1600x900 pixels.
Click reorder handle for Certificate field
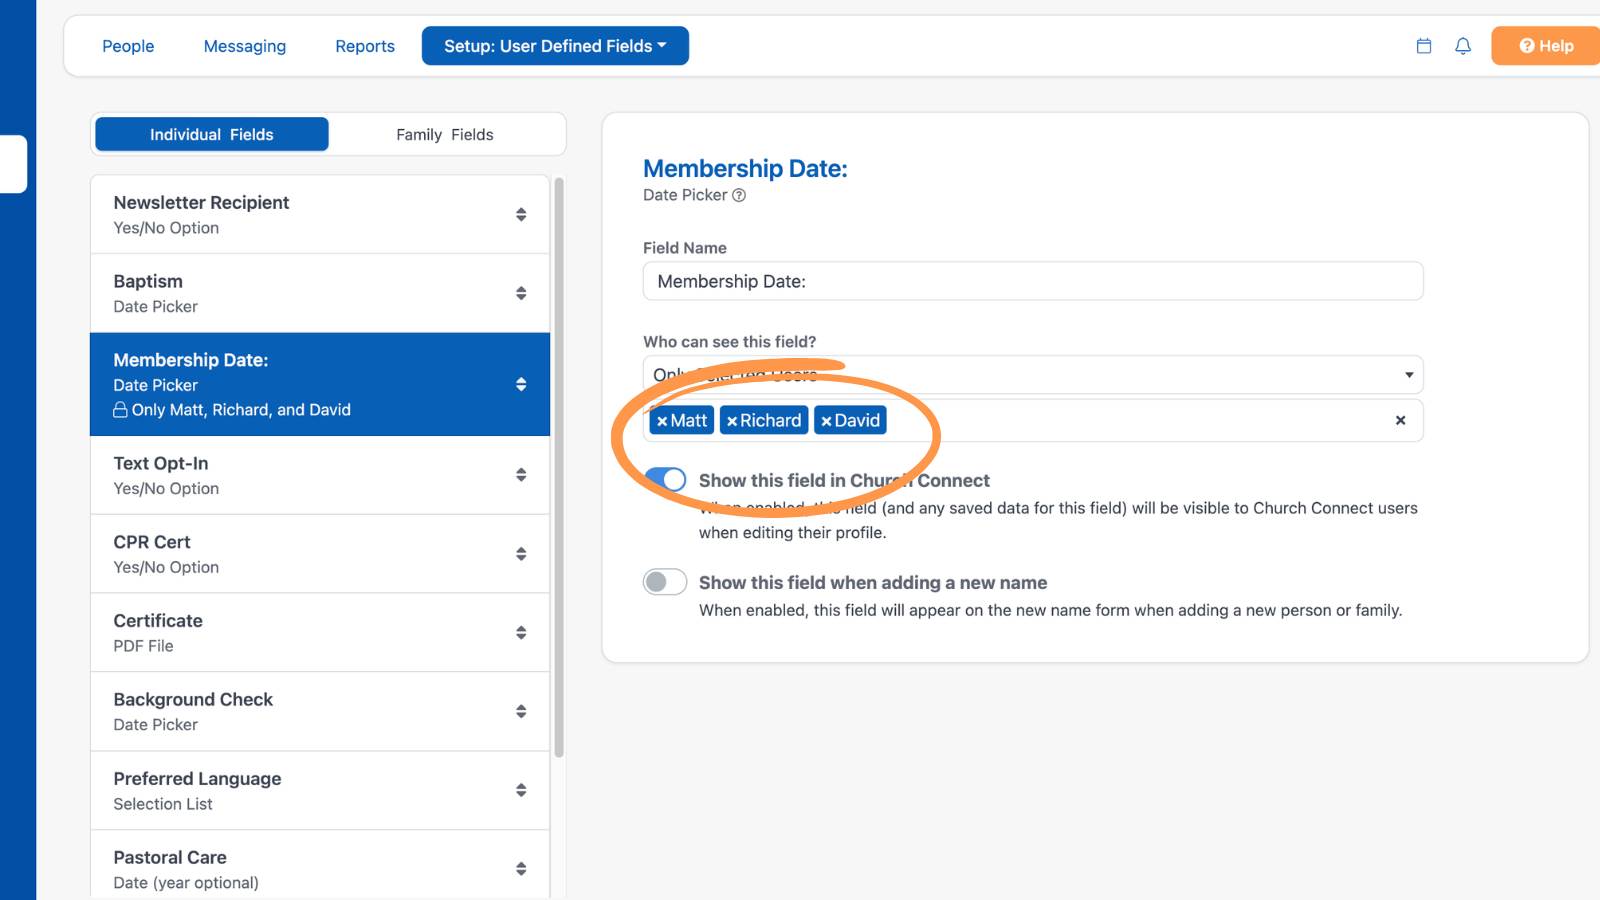521,633
